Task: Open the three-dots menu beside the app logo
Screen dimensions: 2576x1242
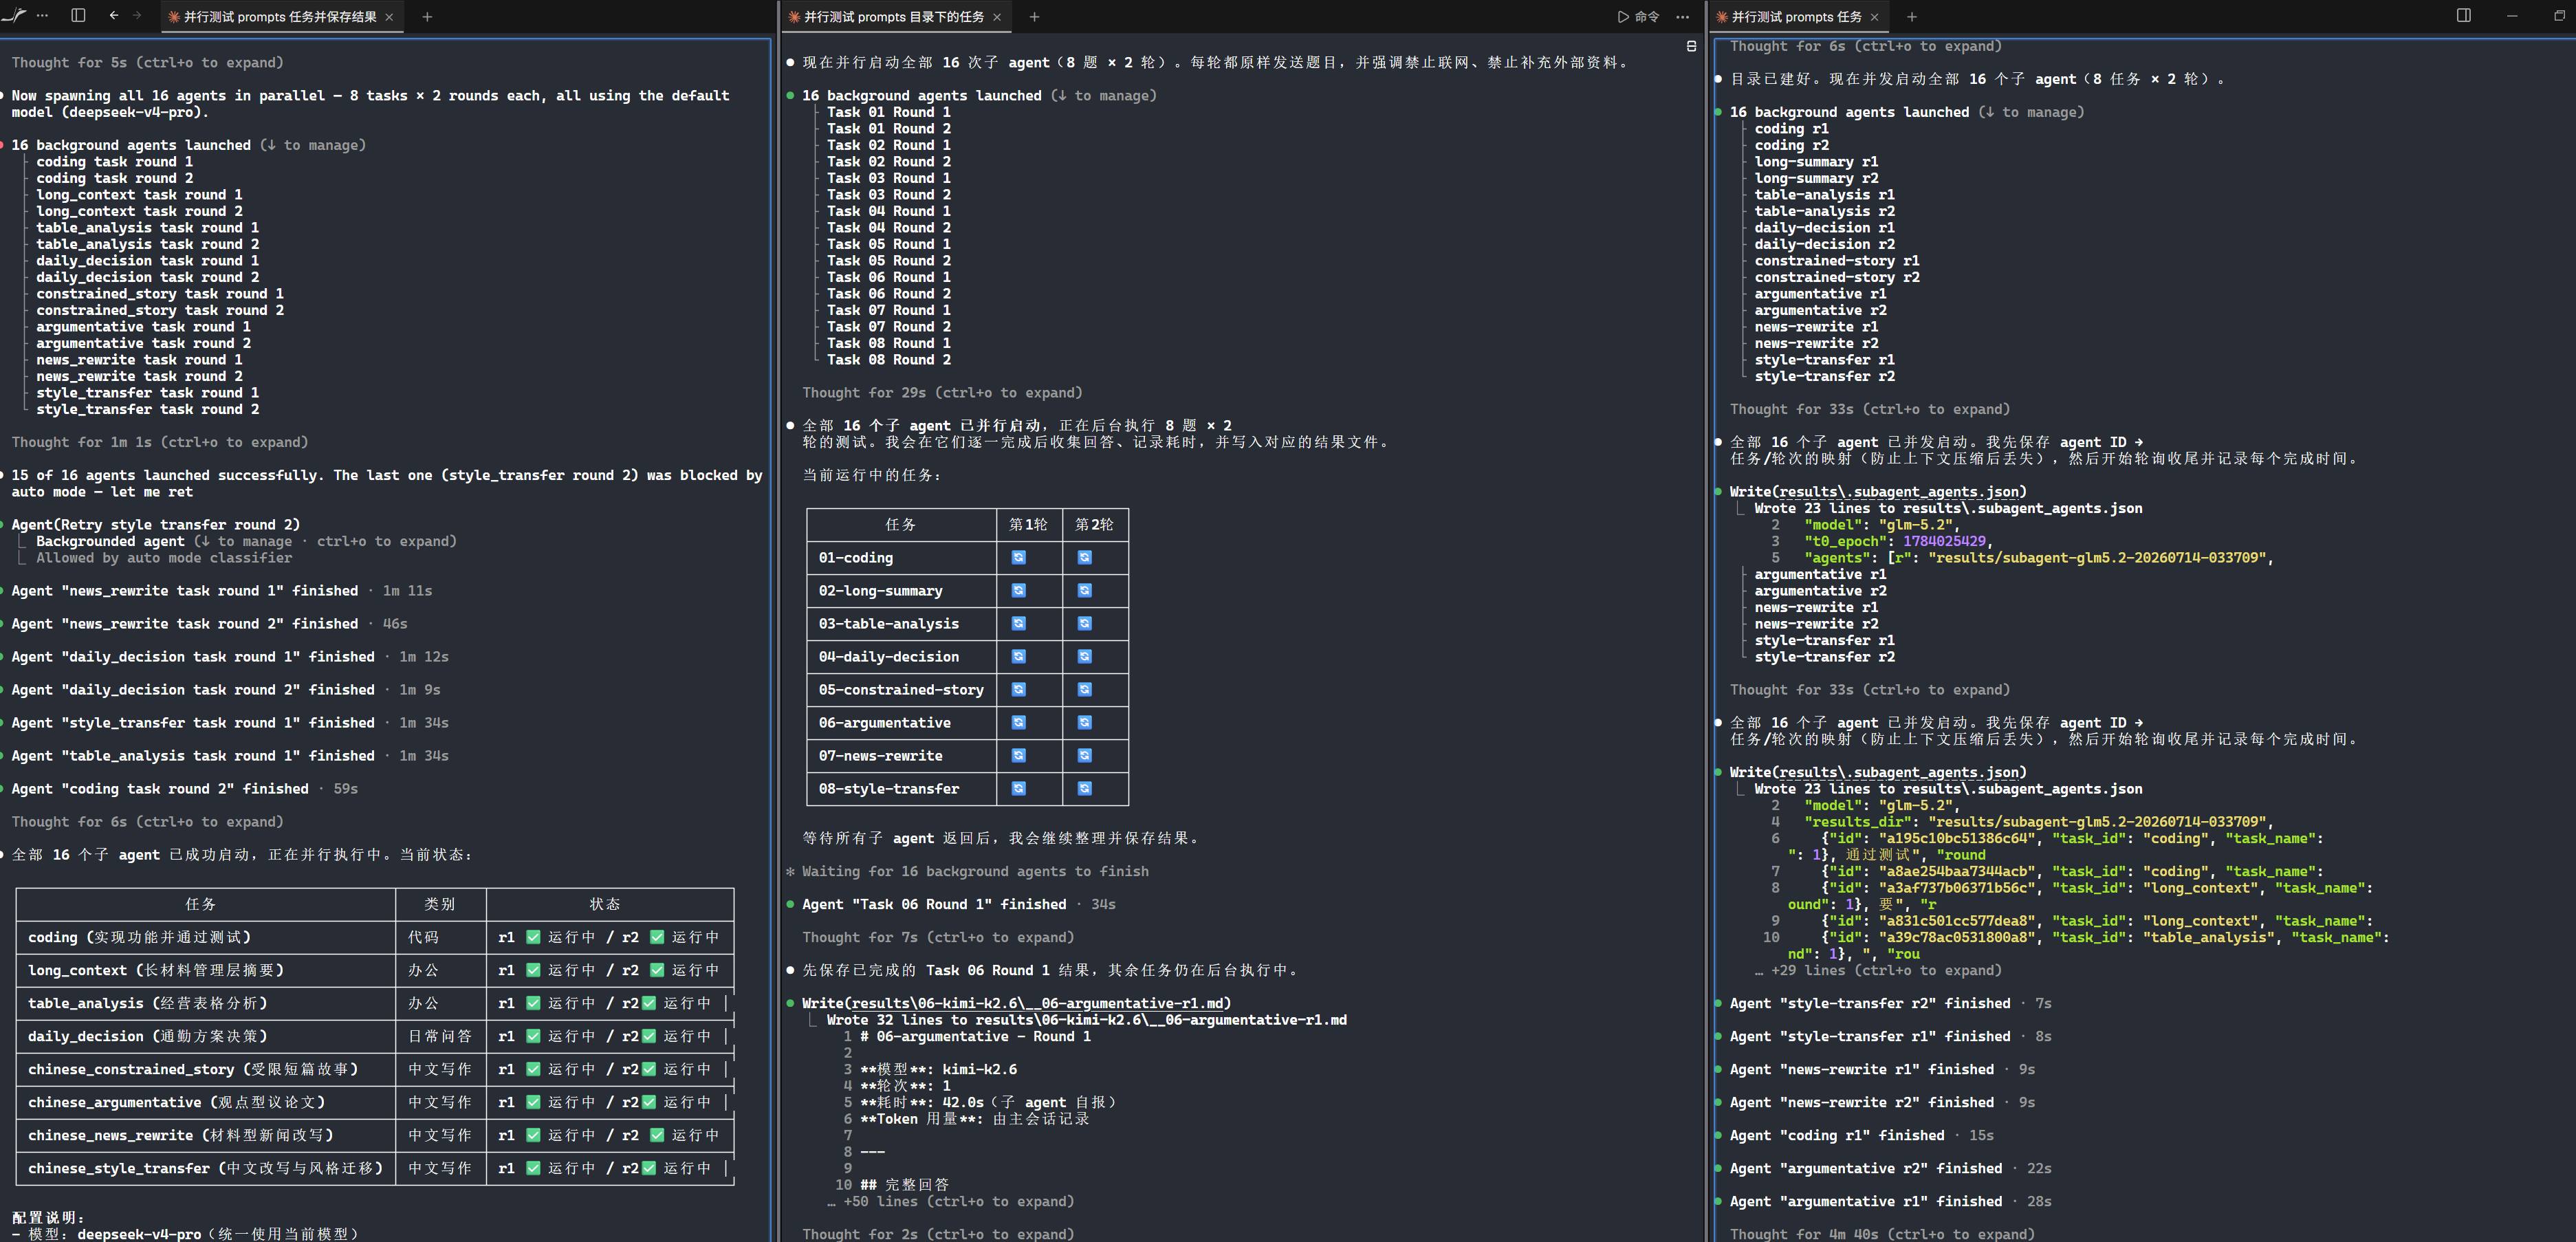Action: tap(42, 16)
